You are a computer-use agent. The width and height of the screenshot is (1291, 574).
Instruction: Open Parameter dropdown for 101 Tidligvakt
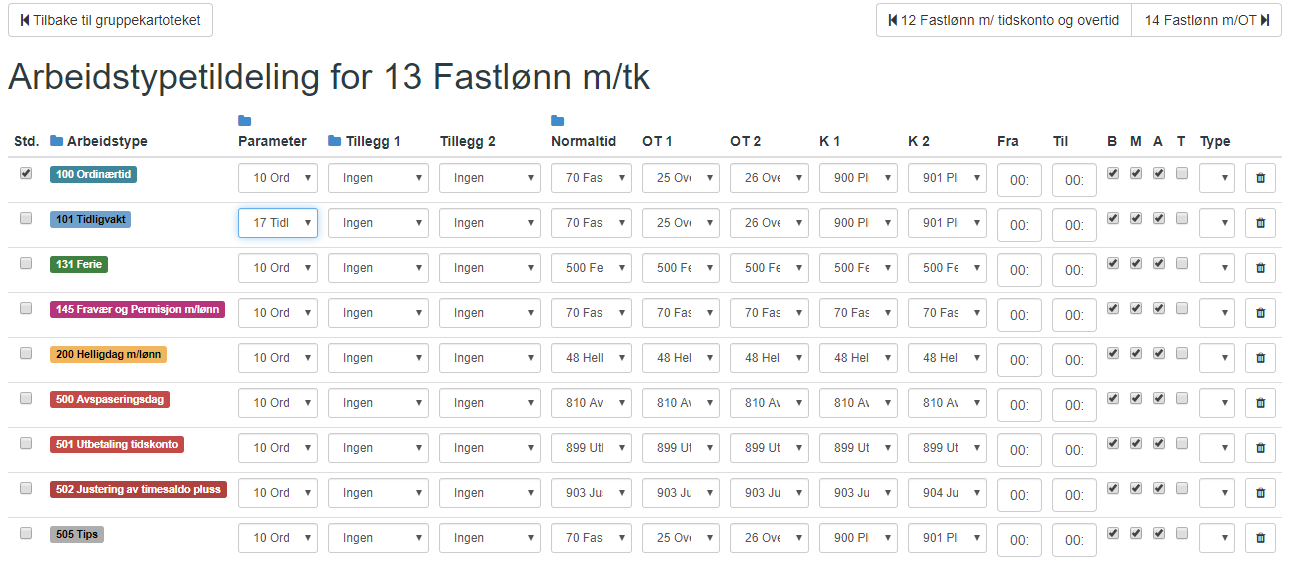click(277, 223)
